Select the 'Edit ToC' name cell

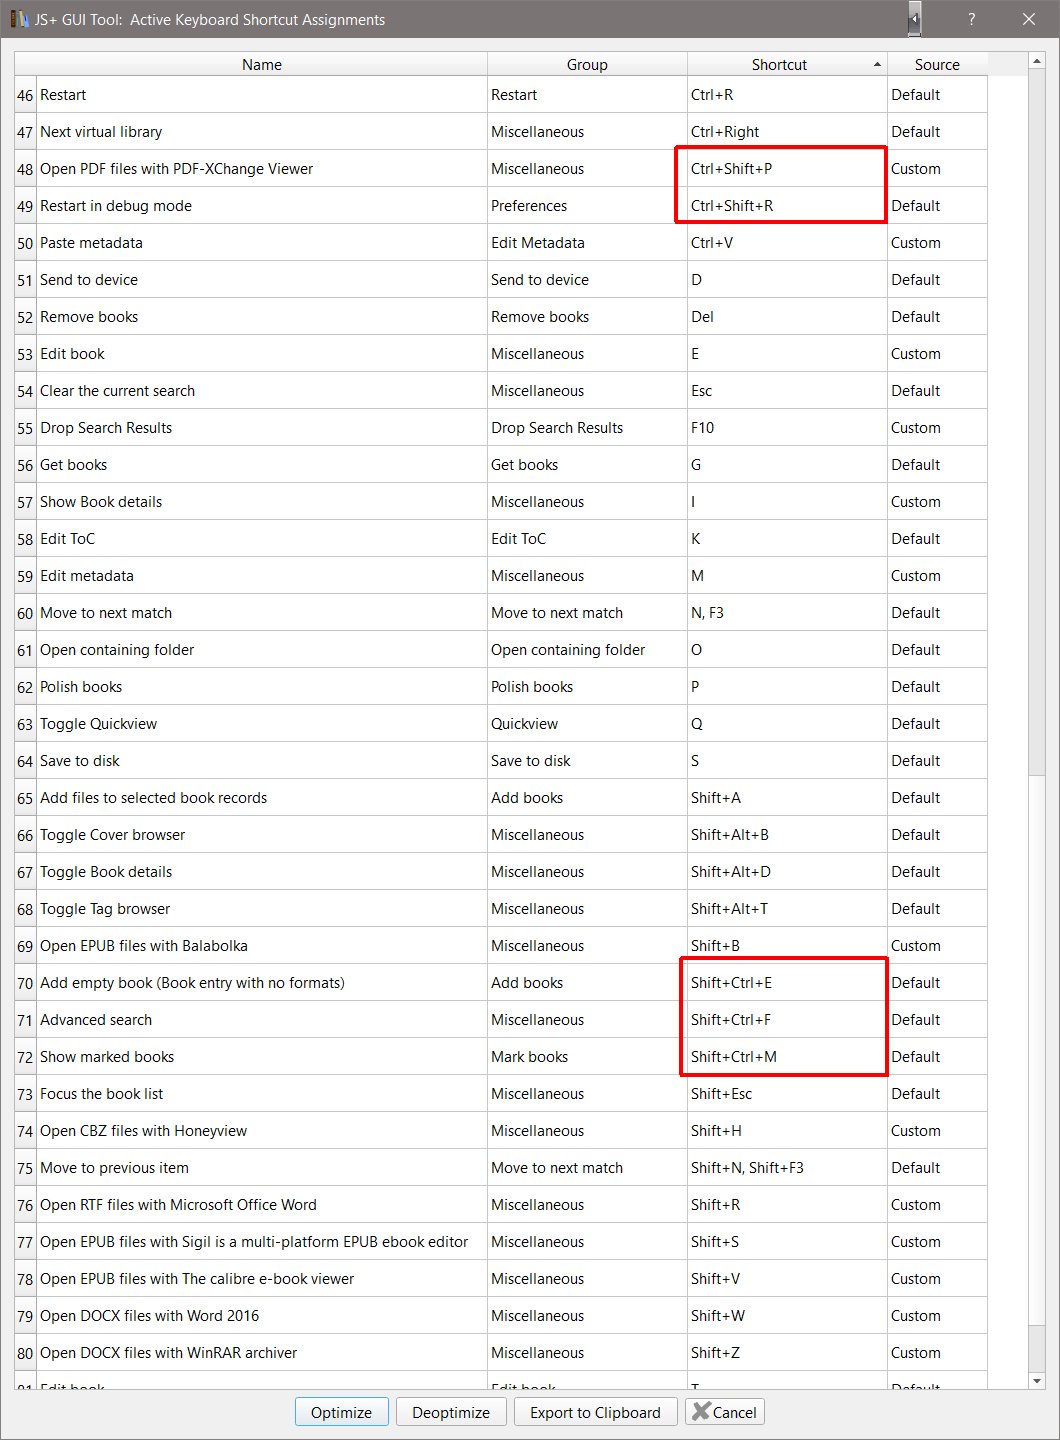tap(262, 539)
